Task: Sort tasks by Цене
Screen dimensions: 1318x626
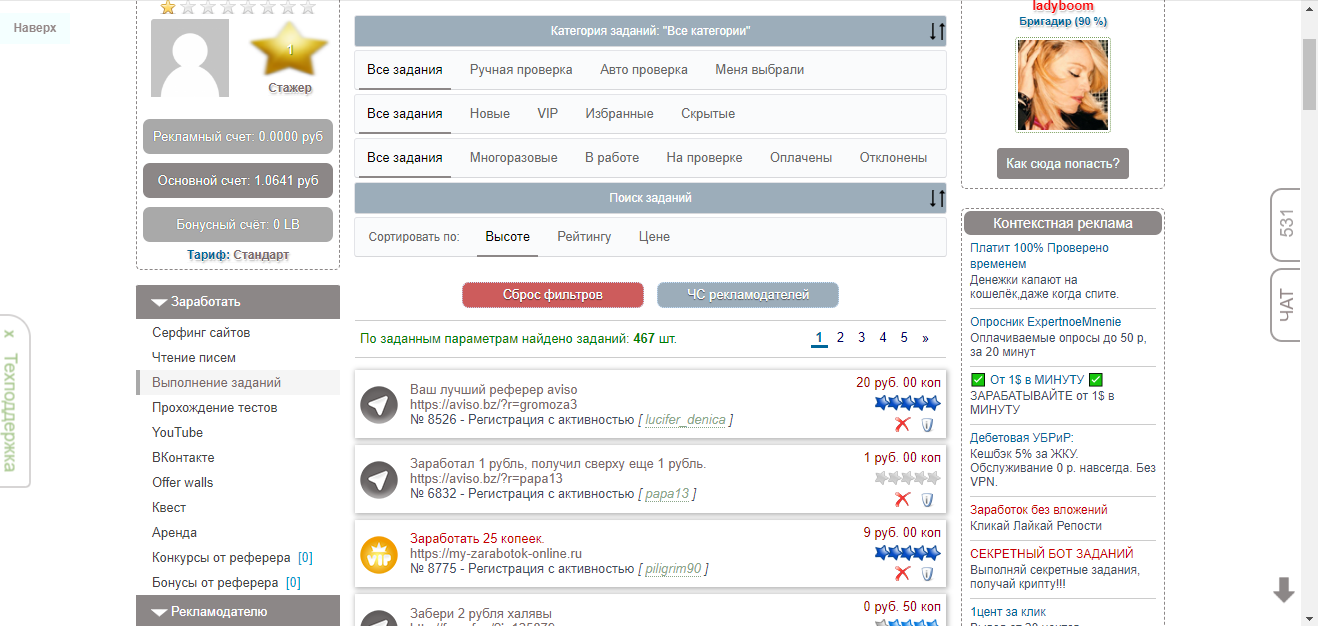Action: 654,237
